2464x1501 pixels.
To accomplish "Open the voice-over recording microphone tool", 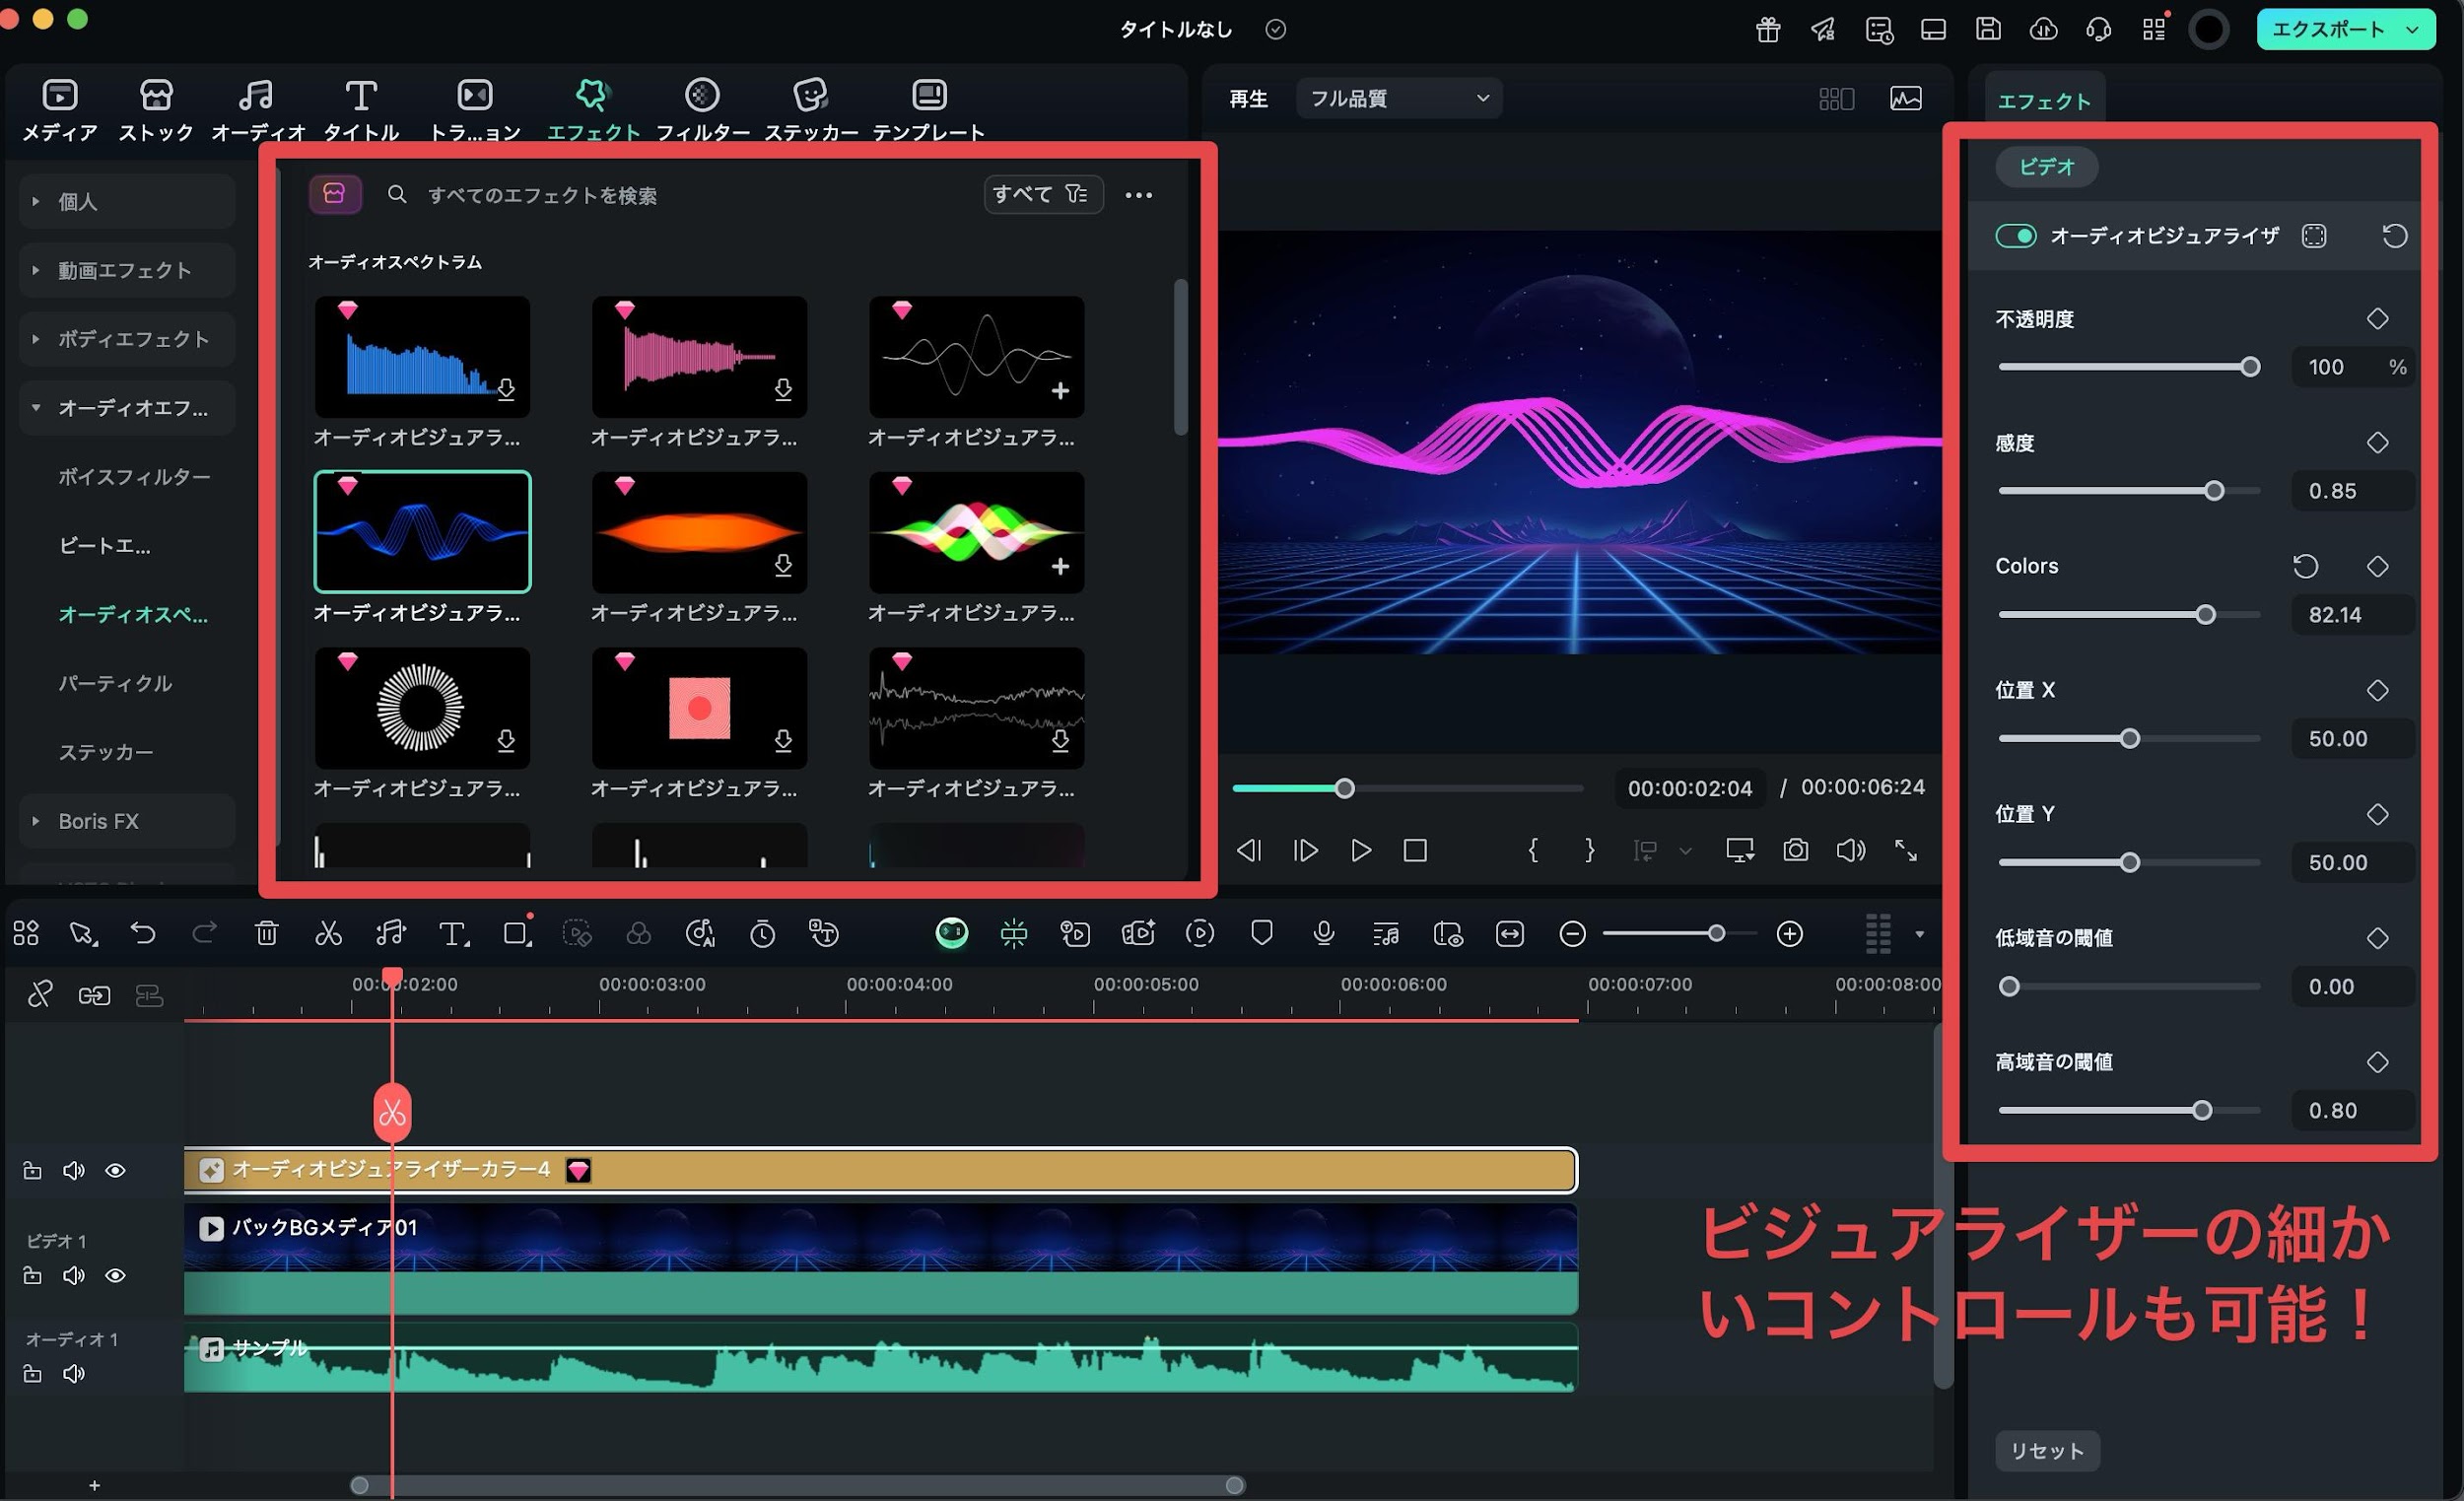I will coord(1323,933).
